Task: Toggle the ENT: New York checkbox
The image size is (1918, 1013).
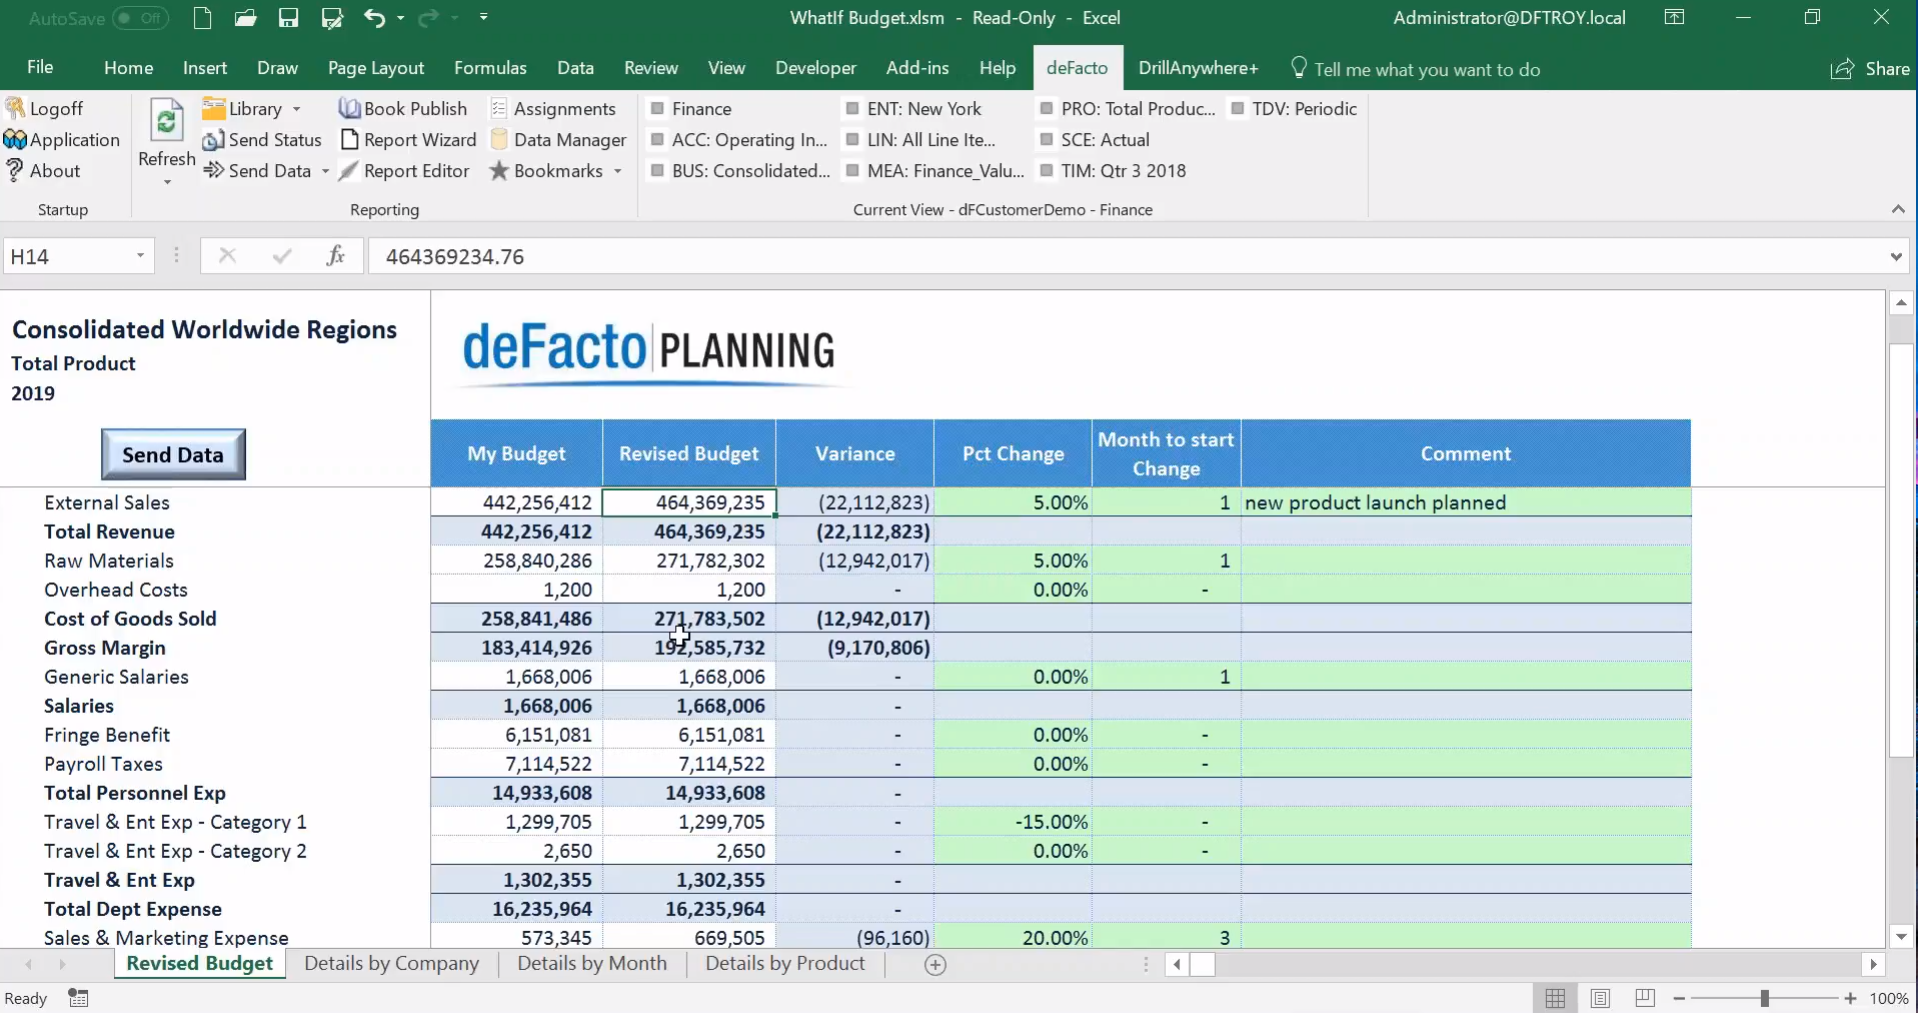Action: [x=853, y=108]
